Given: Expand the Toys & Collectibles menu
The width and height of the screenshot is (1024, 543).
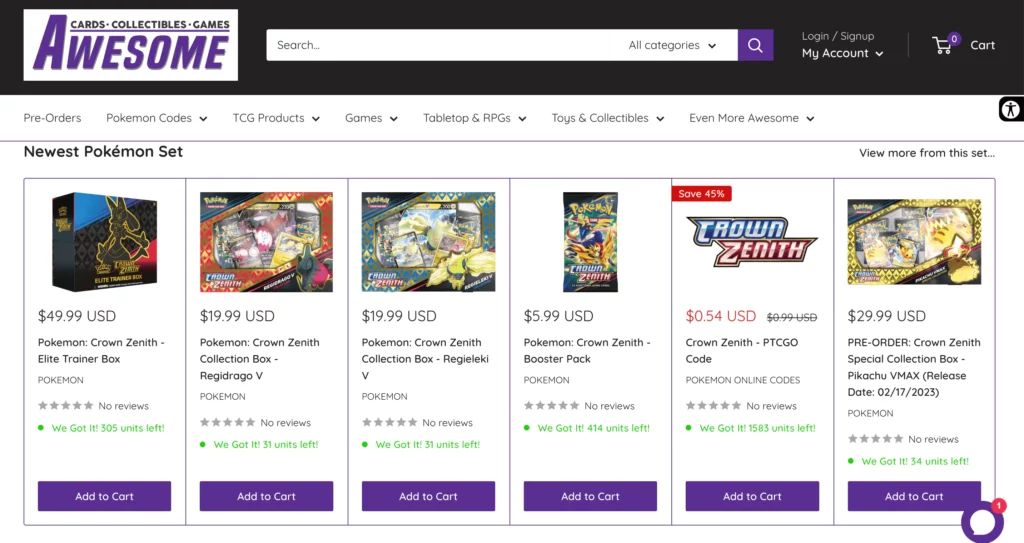Looking at the screenshot, I should [x=607, y=118].
